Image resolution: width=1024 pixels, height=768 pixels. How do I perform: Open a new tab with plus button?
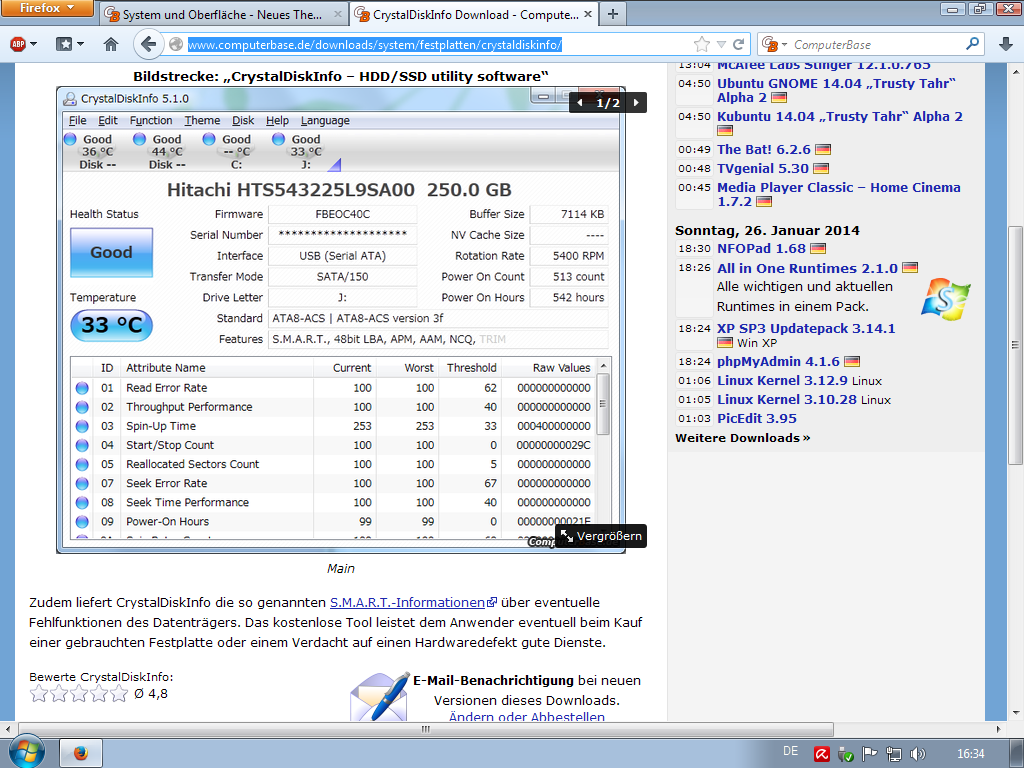[x=613, y=14]
